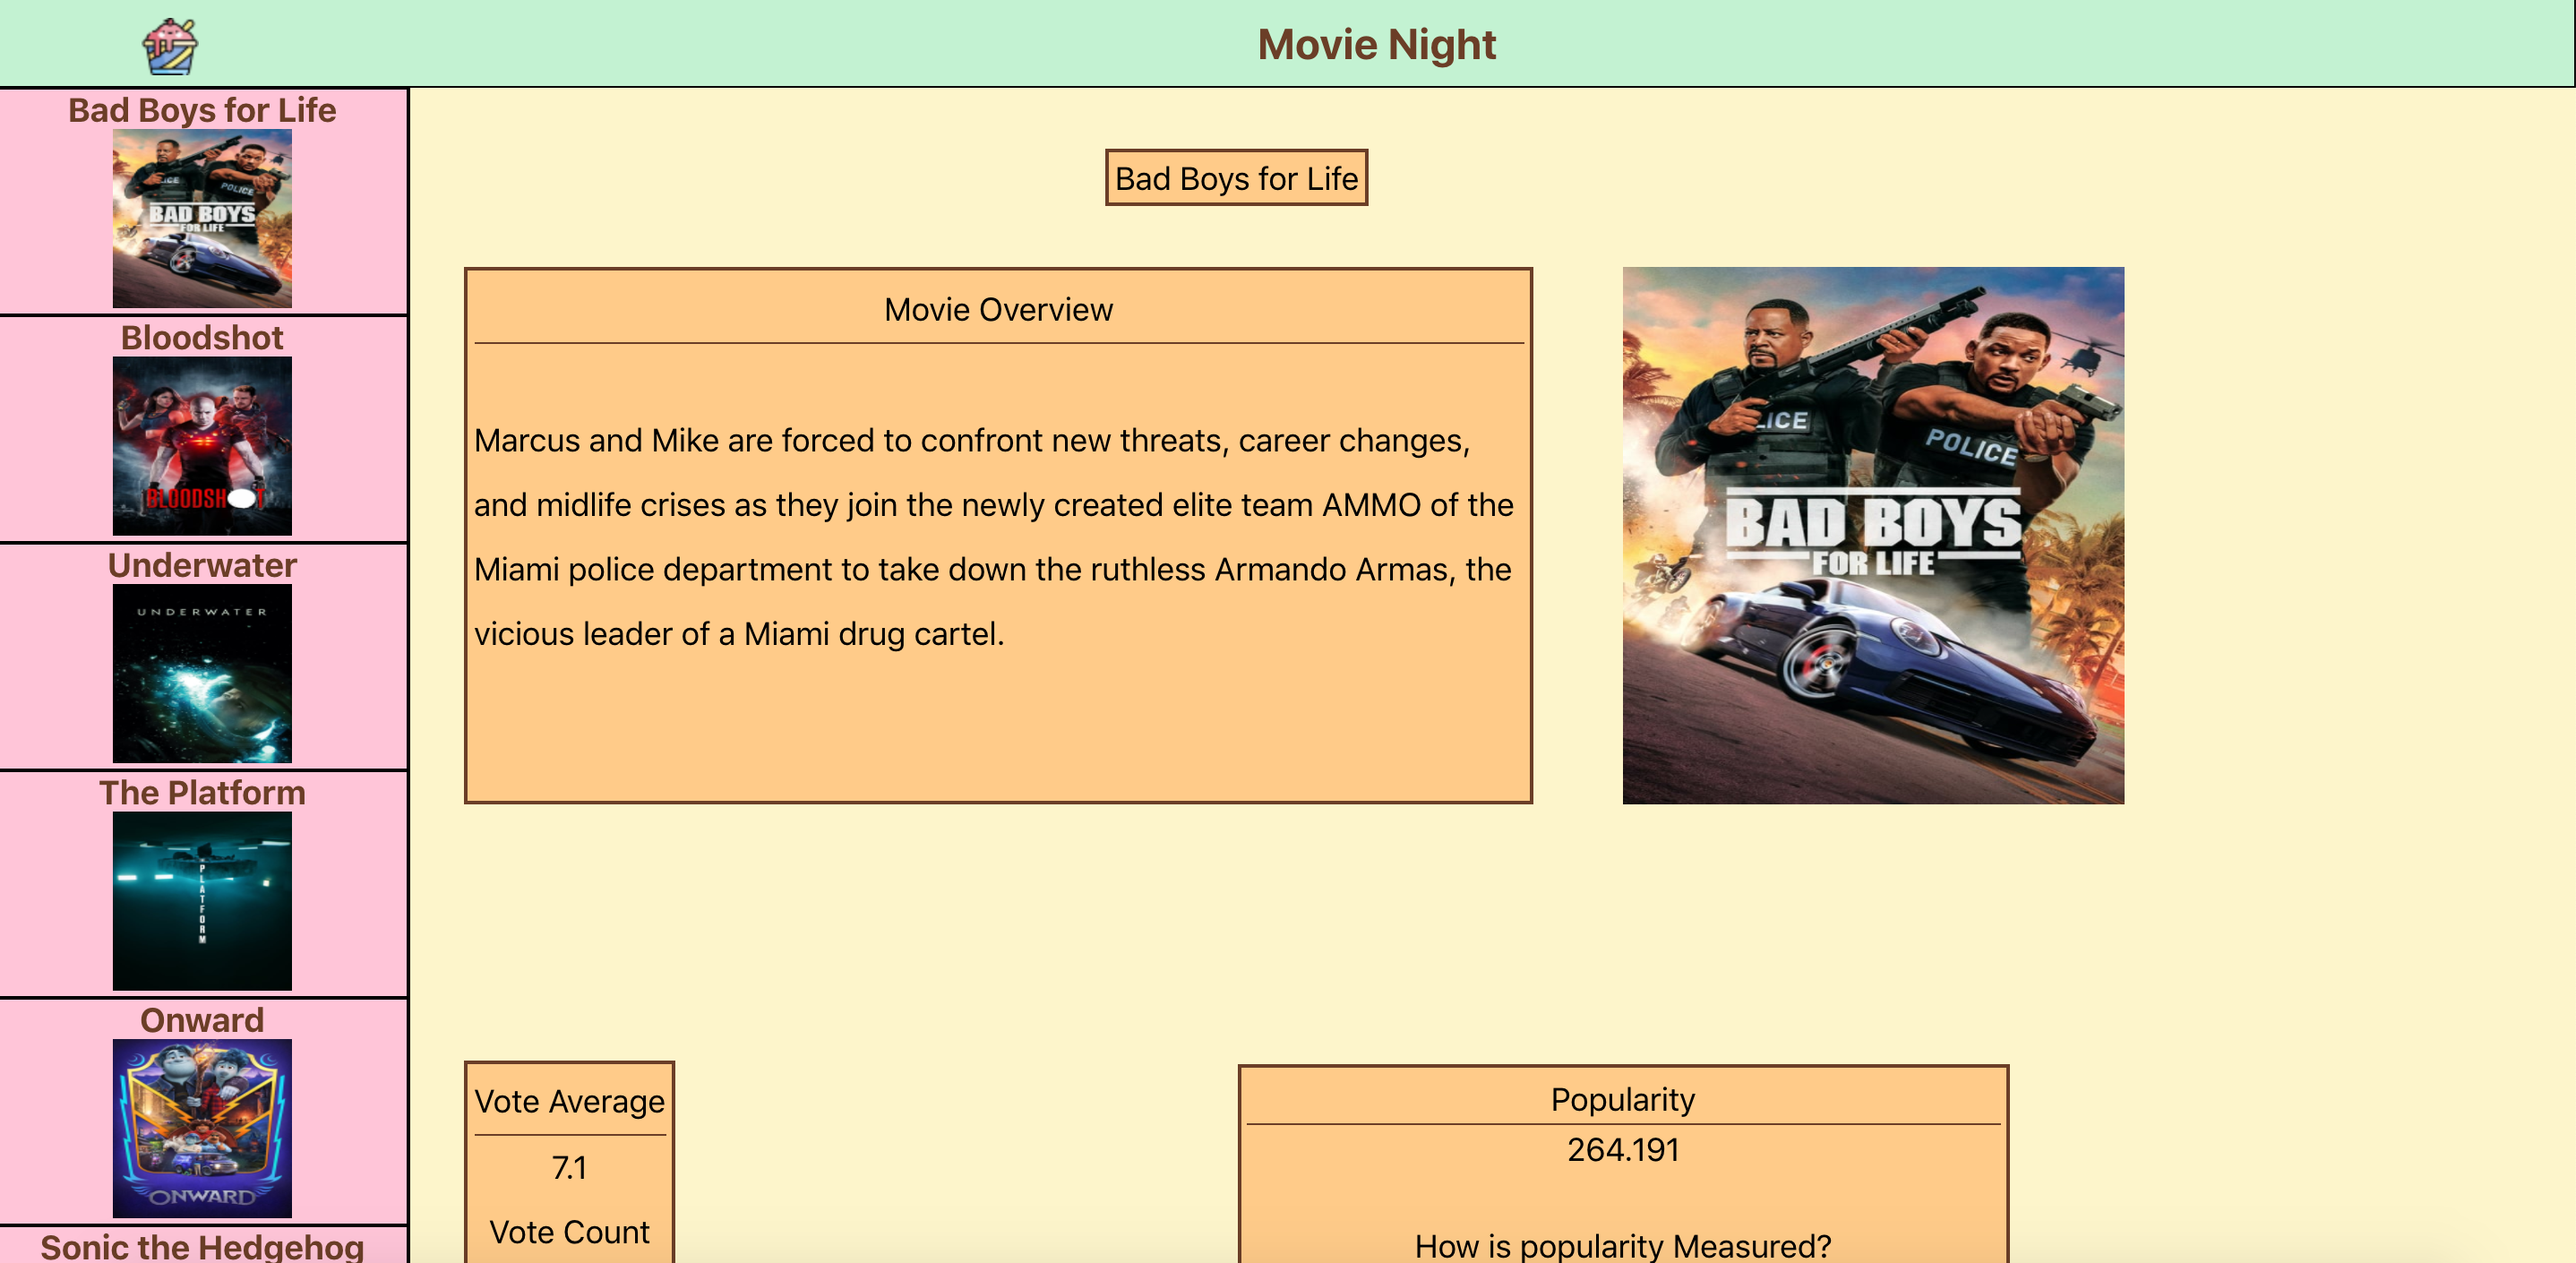This screenshot has width=2576, height=1263.
Task: Click the Movie Night header title
Action: point(1376,45)
